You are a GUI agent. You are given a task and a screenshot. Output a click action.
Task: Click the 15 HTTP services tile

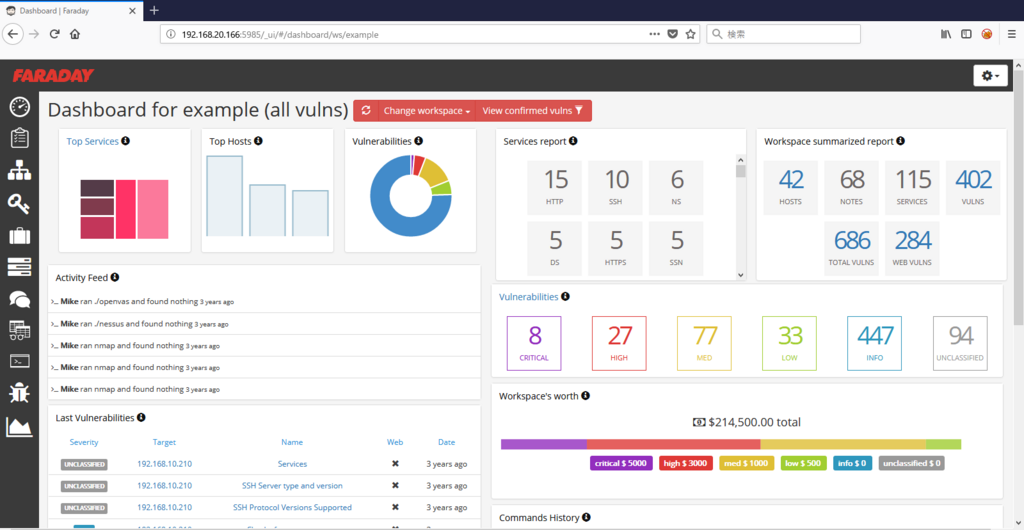[554, 188]
